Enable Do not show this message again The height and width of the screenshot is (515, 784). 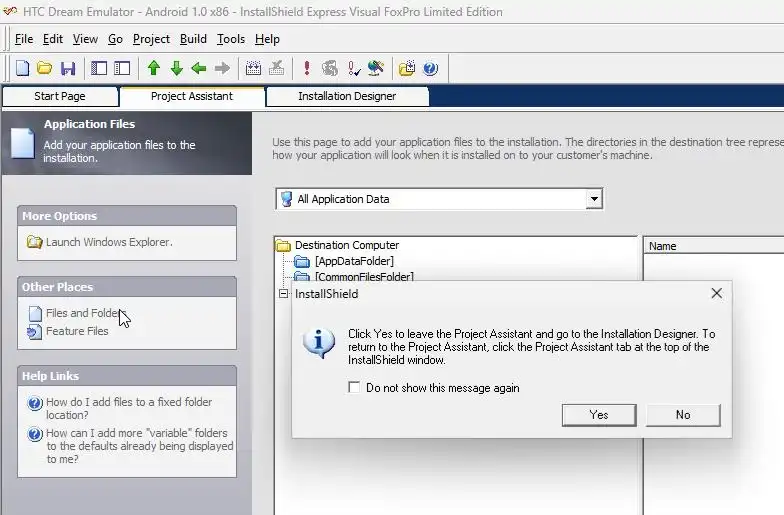pos(354,388)
